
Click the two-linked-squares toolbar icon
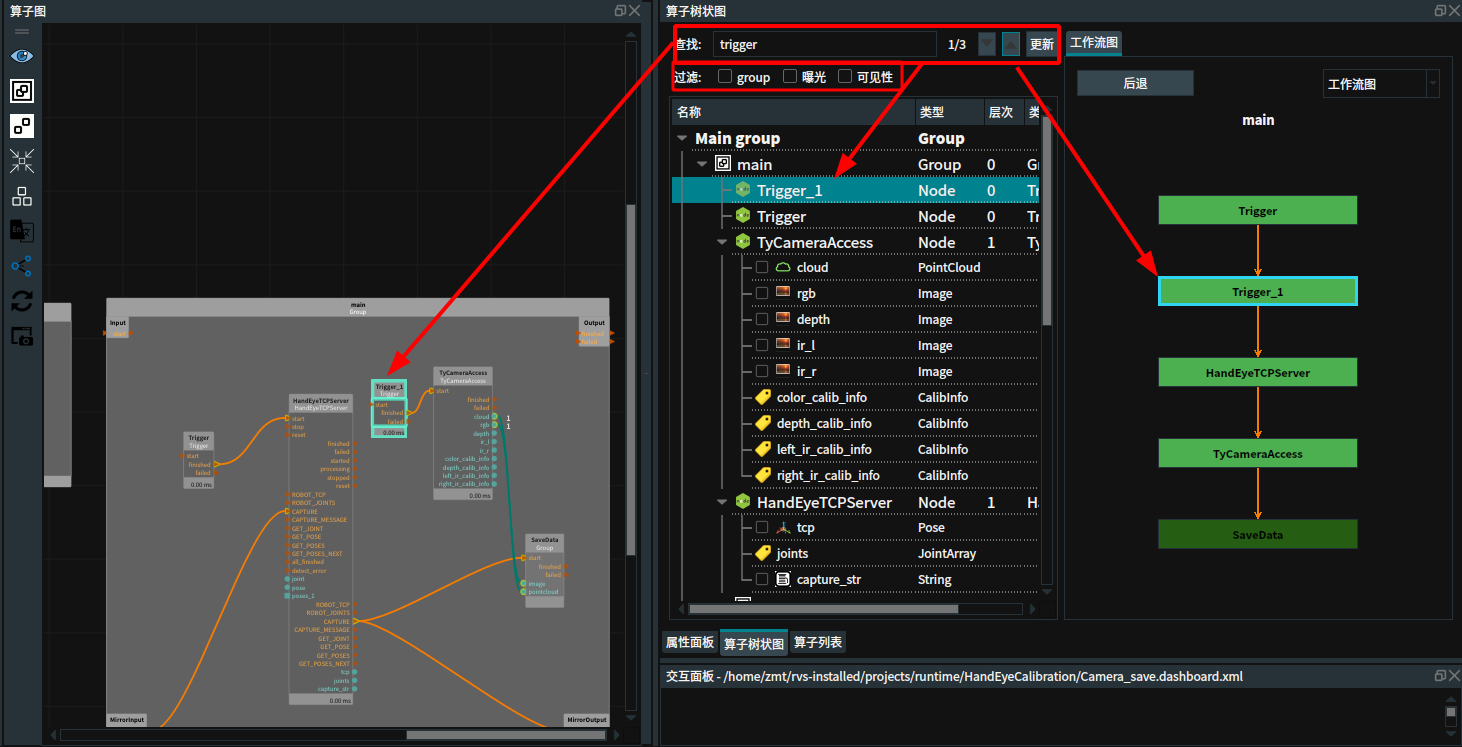(x=22, y=126)
